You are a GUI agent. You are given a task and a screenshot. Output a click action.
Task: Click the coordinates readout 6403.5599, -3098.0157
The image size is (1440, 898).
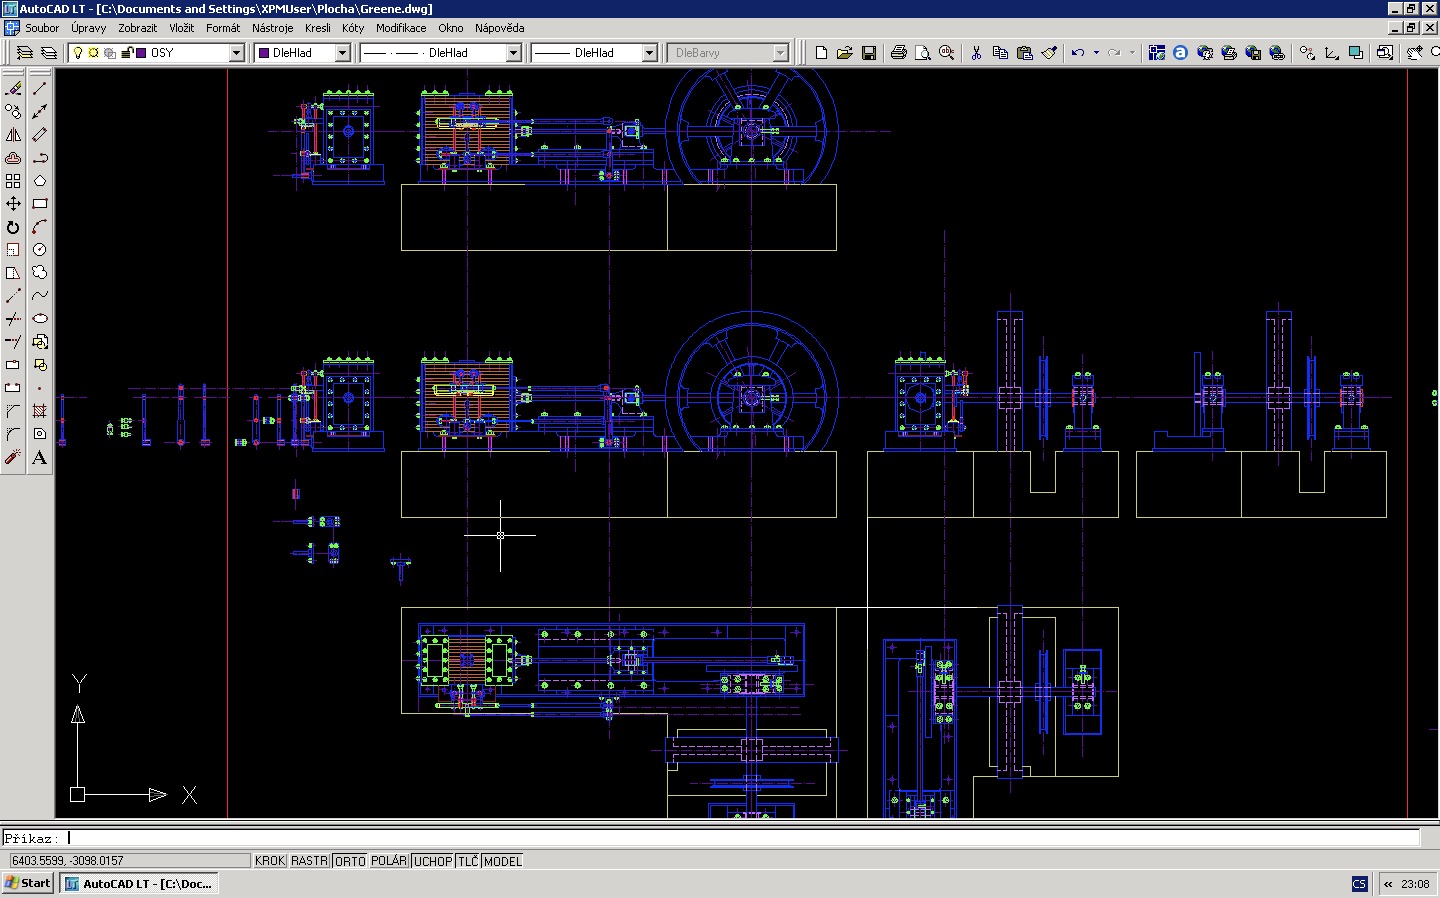click(129, 861)
